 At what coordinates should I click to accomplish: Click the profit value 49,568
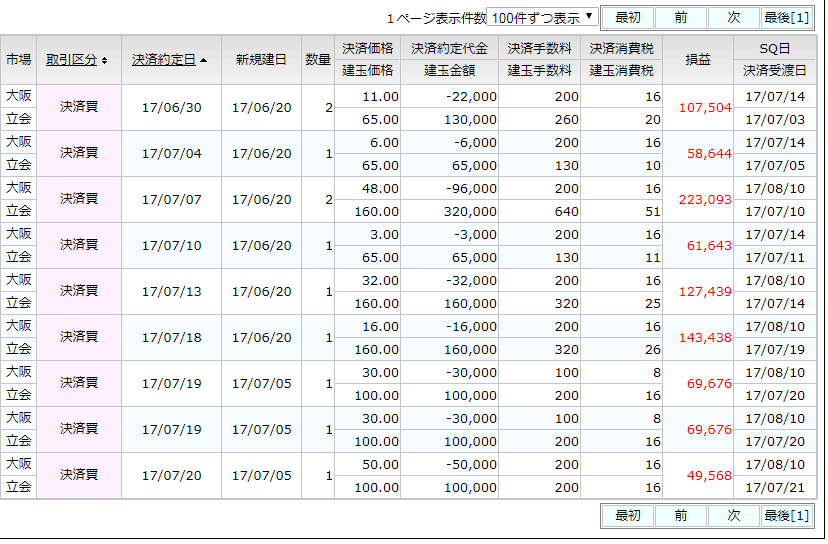(x=709, y=476)
